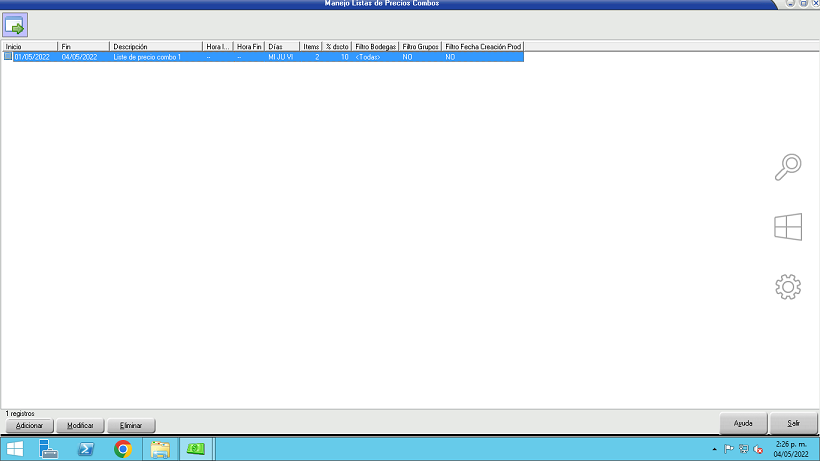Click the Windows logo charm on right
The height and width of the screenshot is (461, 820).
[788, 227]
